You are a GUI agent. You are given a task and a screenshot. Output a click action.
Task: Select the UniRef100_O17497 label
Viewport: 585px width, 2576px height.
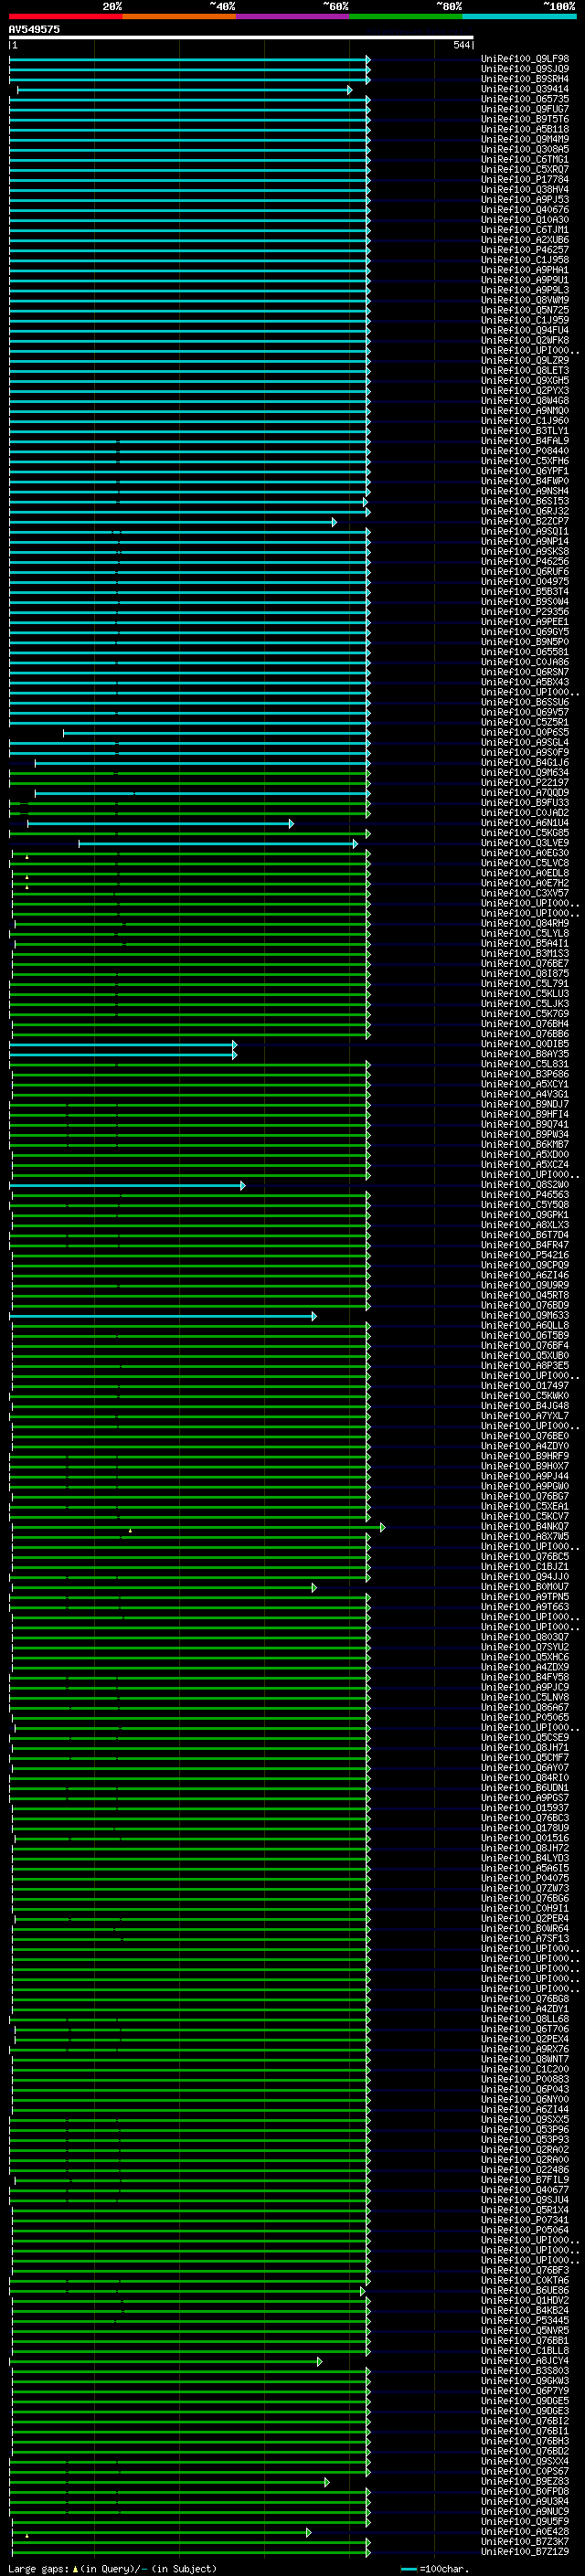coord(524,1386)
